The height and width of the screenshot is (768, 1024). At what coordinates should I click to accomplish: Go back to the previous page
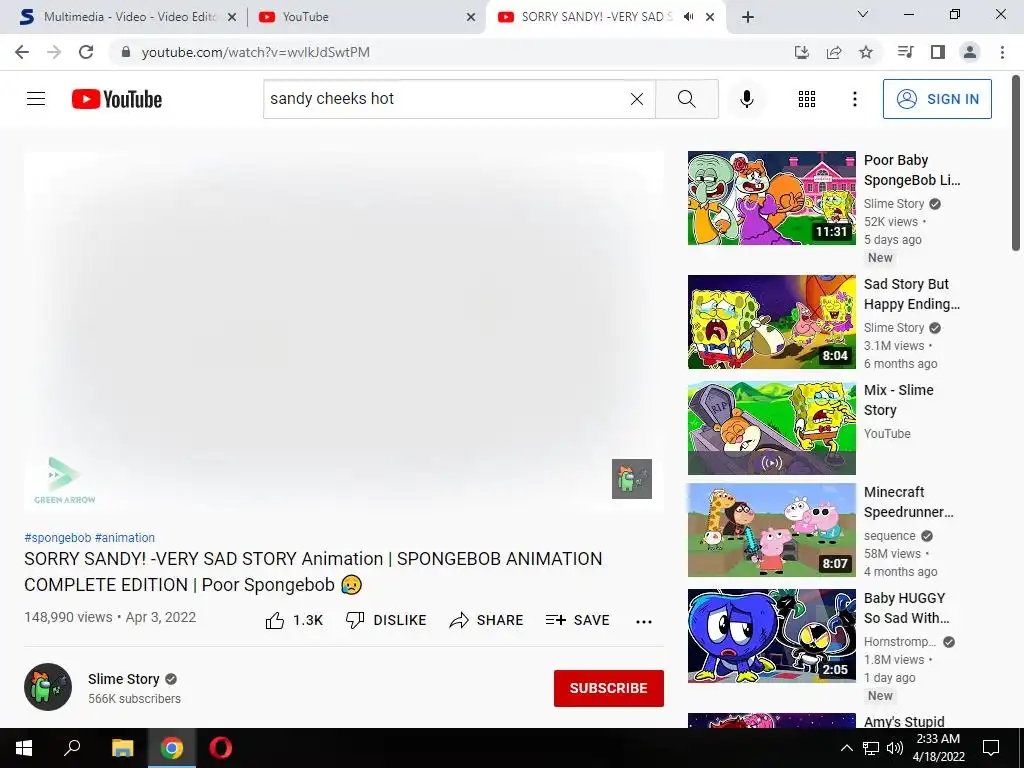coord(22,52)
